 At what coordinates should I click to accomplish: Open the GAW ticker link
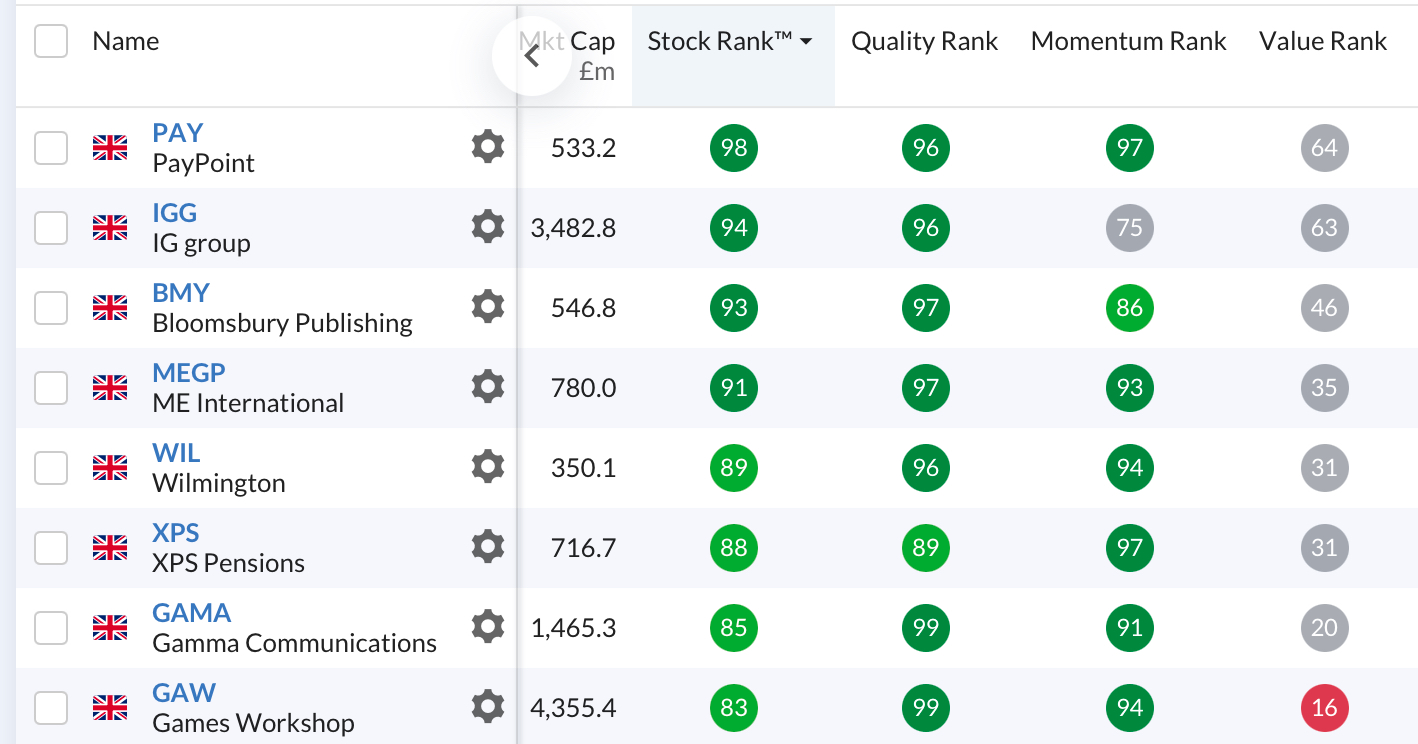(184, 693)
